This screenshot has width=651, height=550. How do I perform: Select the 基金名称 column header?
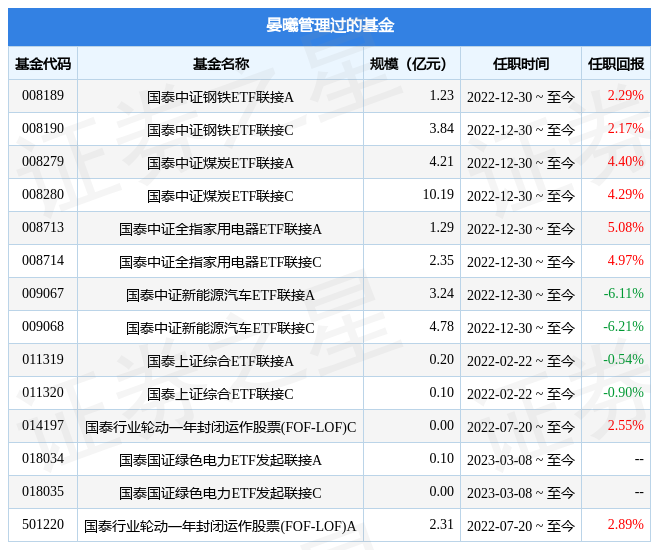220,64
